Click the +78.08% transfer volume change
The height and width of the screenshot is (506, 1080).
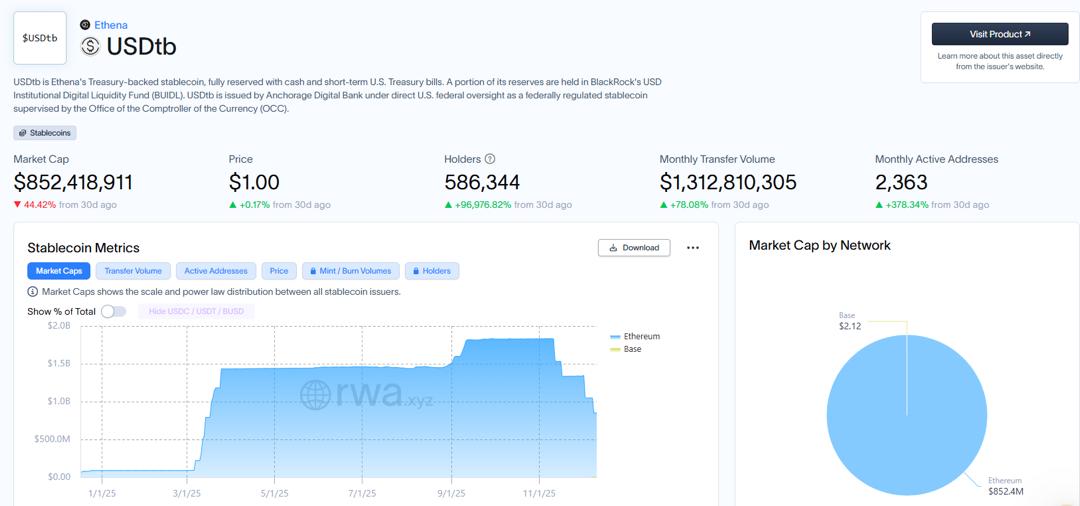coord(684,204)
